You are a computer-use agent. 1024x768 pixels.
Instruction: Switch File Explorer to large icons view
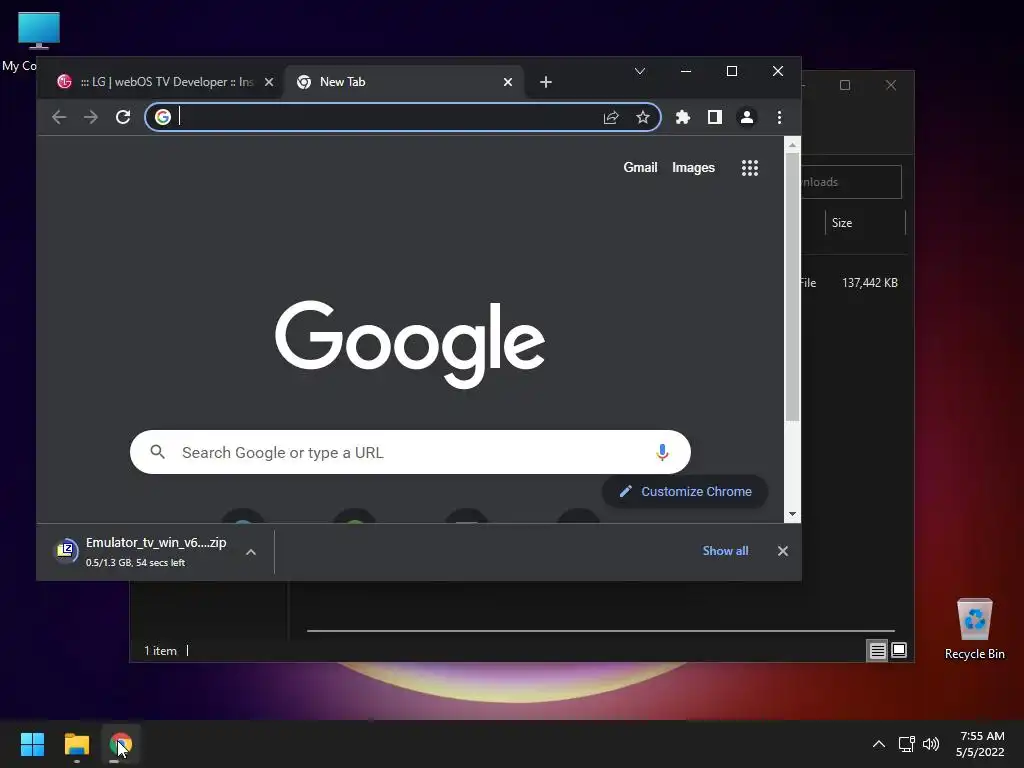pos(899,650)
